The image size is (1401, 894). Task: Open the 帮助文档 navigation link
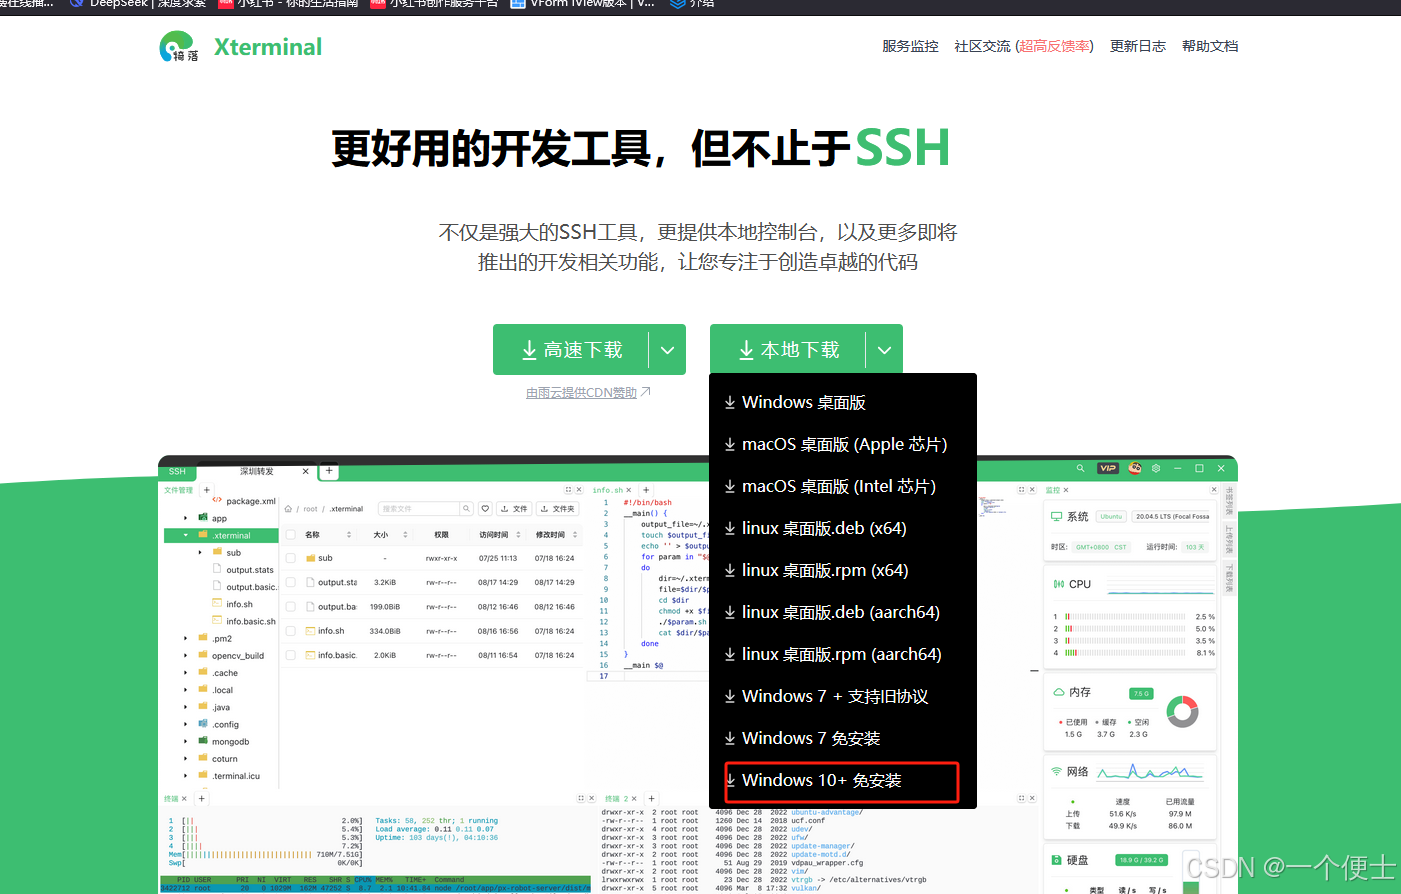1210,46
